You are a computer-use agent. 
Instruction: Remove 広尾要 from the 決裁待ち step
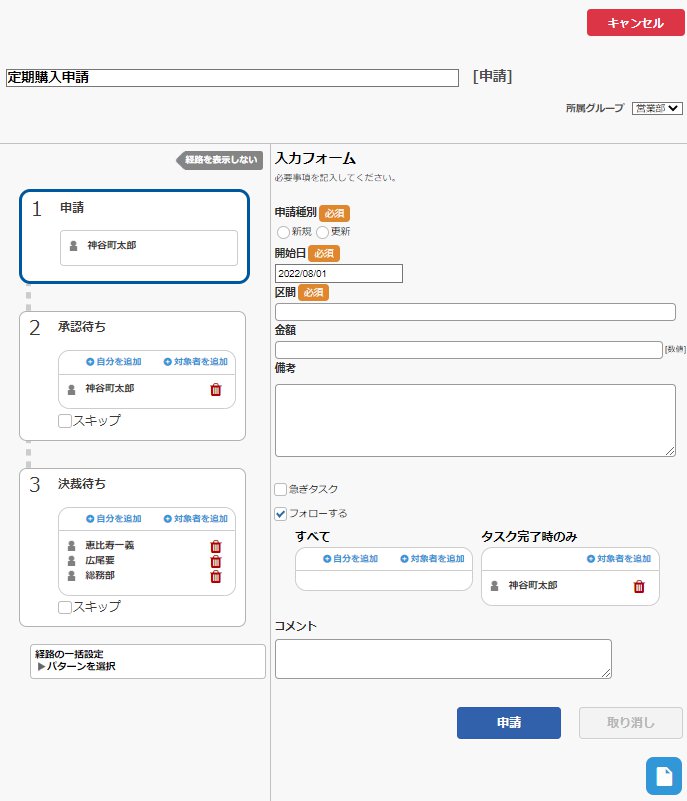coord(215,561)
